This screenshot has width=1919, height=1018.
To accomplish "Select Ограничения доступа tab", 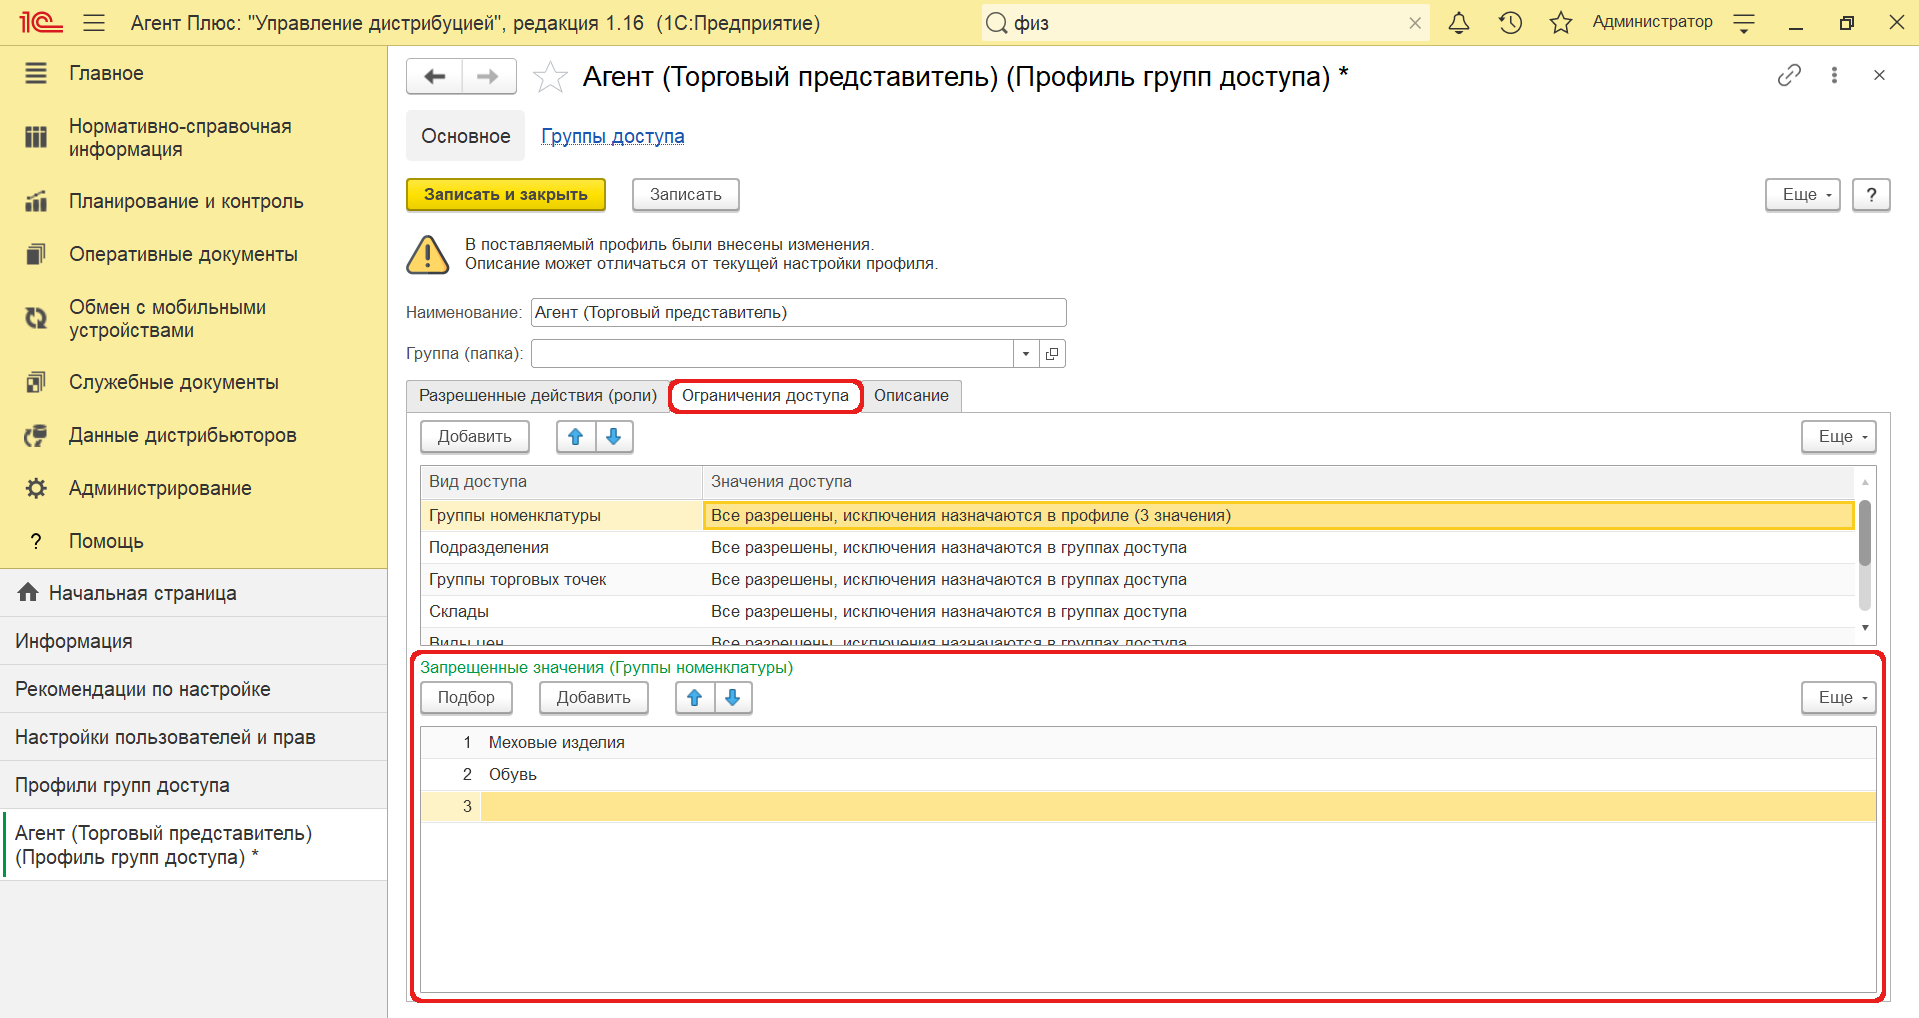I will (765, 396).
